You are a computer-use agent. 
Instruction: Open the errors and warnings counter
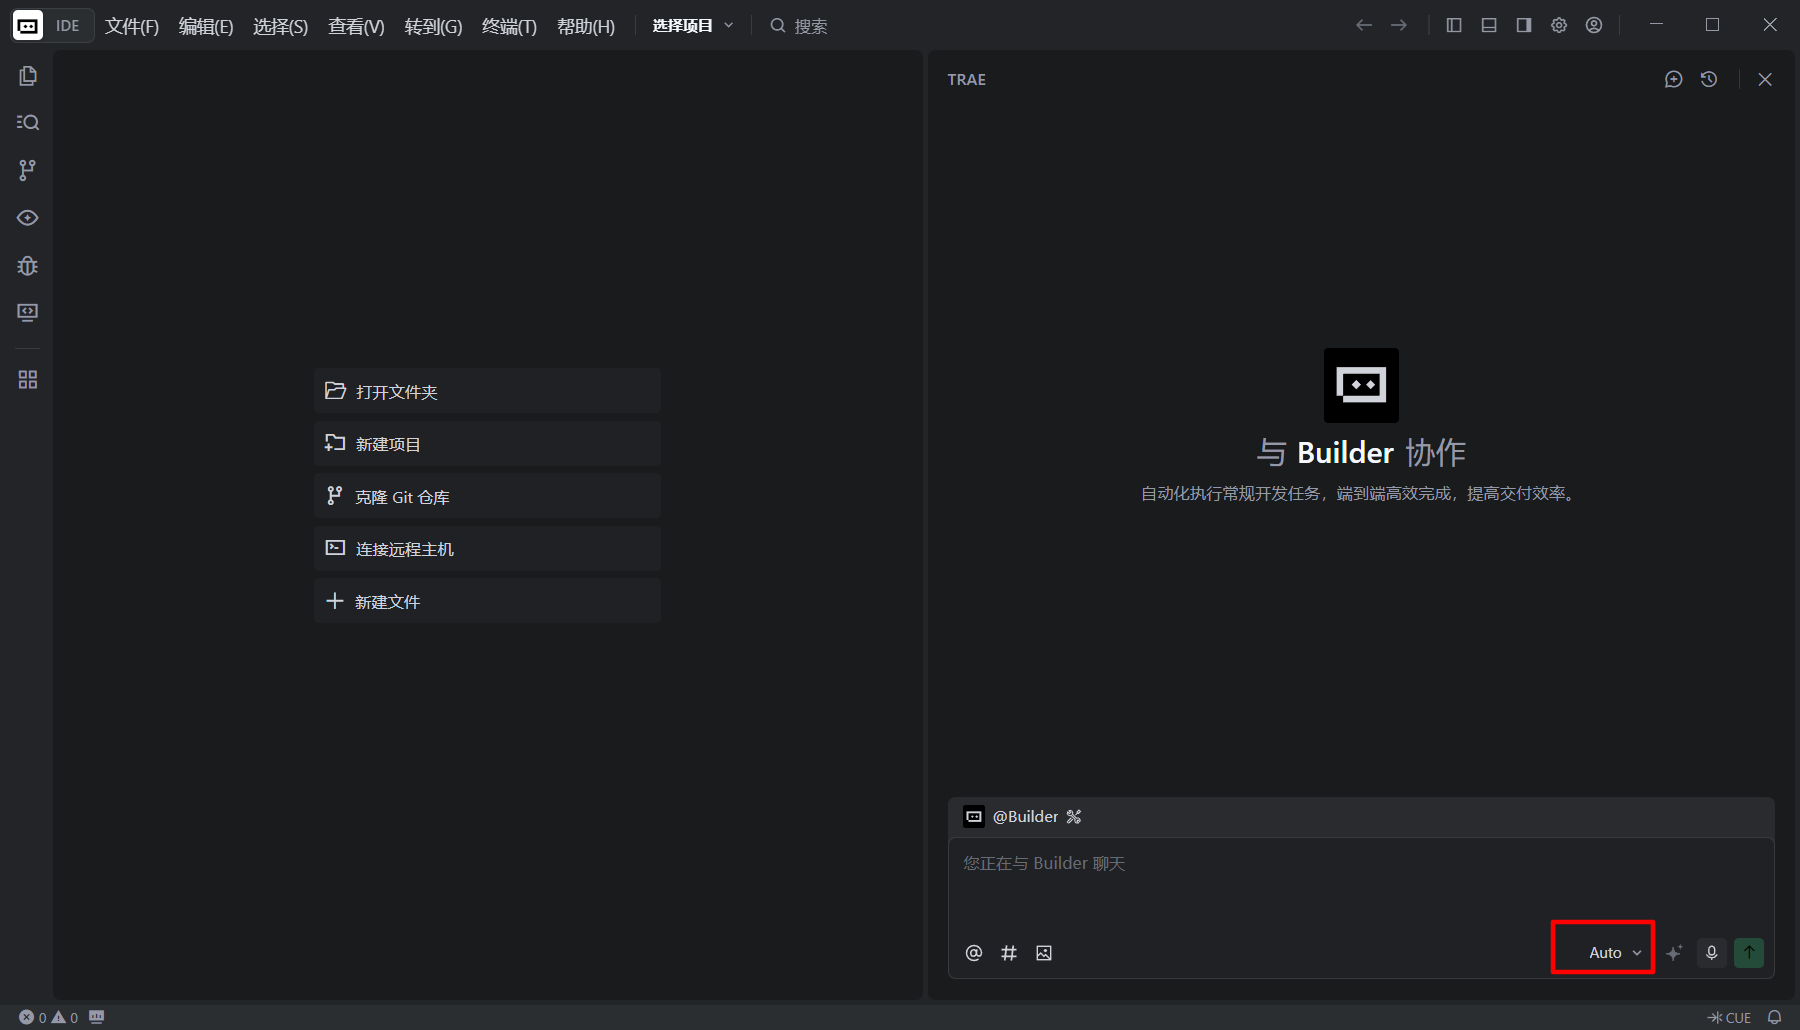click(49, 1017)
